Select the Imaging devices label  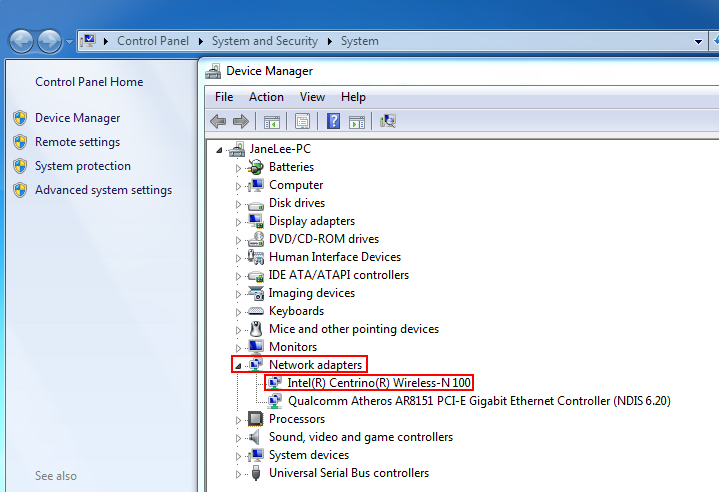[311, 293]
